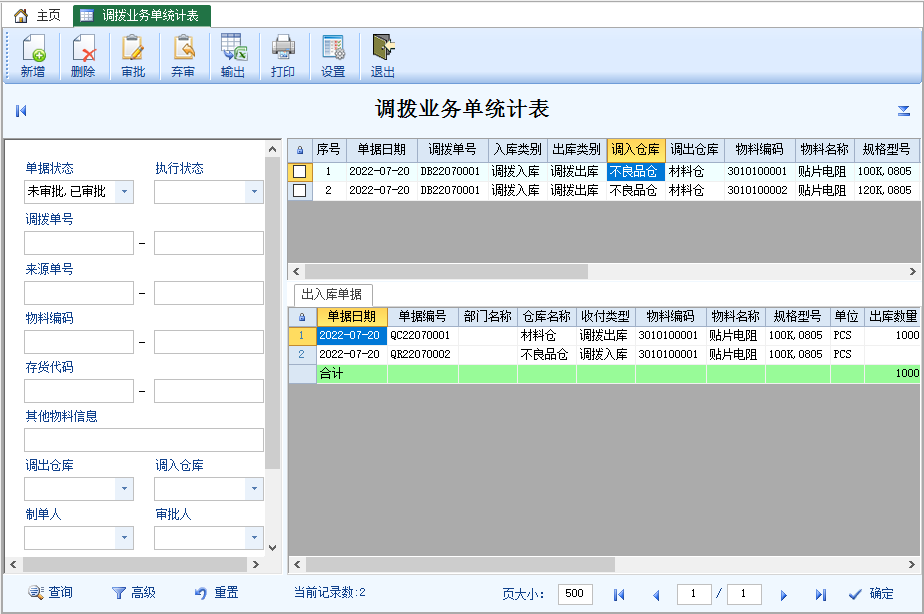Screen dimensions: 924x614
Task: Click the 确定 (Confirm) checkmark button
Action: click(x=871, y=594)
